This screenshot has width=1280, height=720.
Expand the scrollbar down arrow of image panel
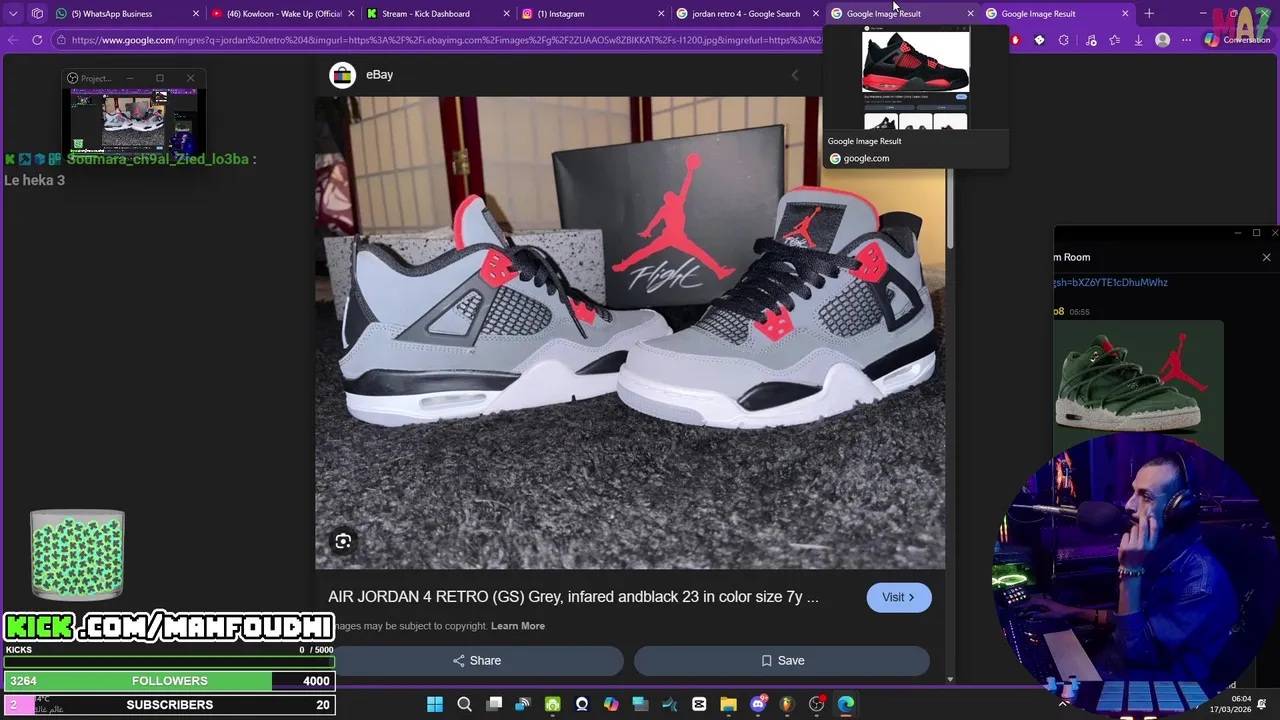coord(950,679)
